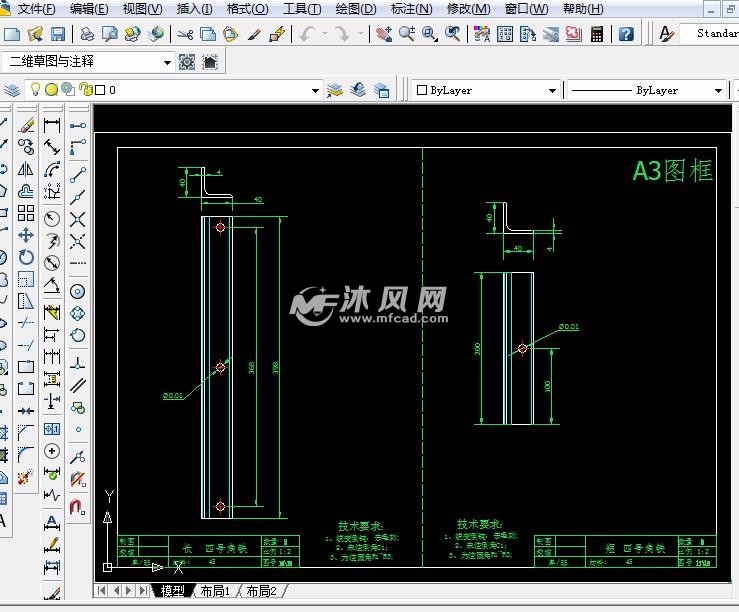Activate the Pan realtime hand tool
The width and height of the screenshot is (739, 612).
pos(384,34)
